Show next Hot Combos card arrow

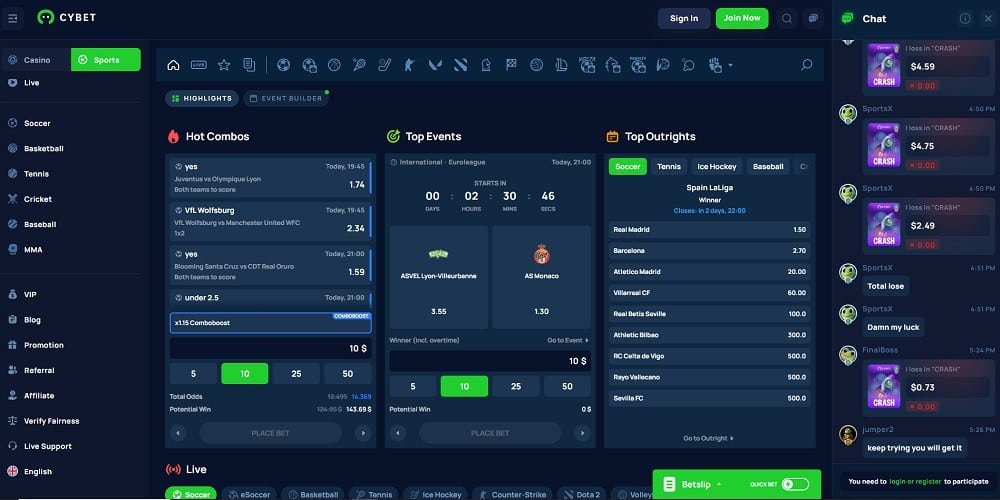click(x=363, y=433)
